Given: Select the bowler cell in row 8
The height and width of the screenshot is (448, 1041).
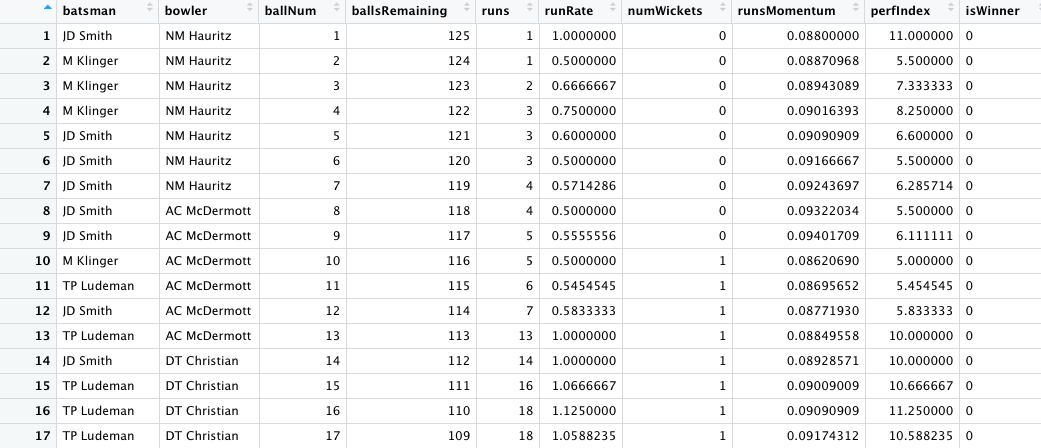Looking at the screenshot, I should pyautogui.click(x=205, y=211).
